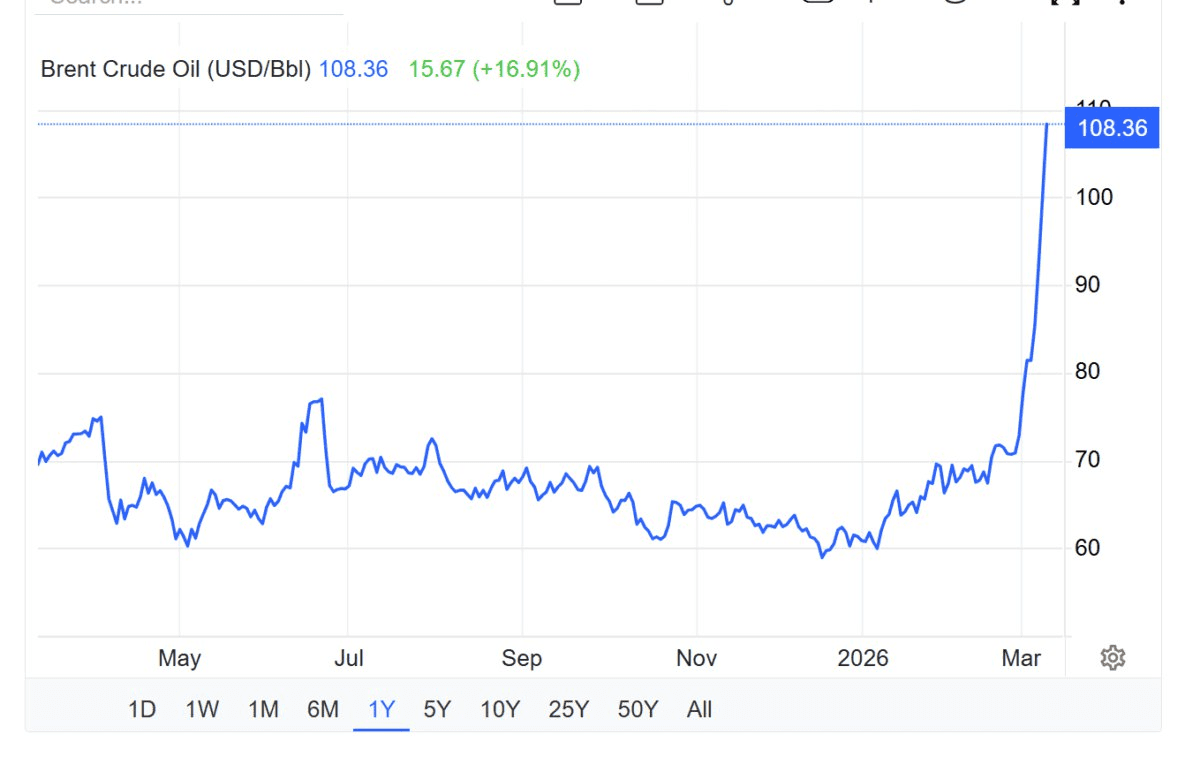Click the blue 108.36 price tag on axis
Image resolution: width=1200 pixels, height=757 pixels.
tap(1112, 128)
